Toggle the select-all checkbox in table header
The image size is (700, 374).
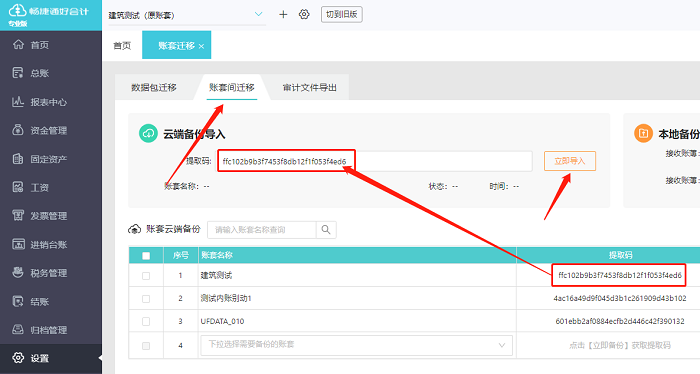click(x=146, y=256)
